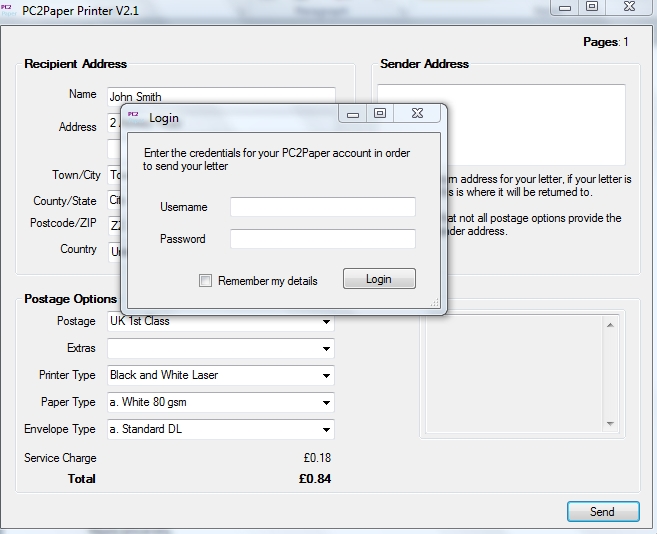Click the Country label

[78, 249]
